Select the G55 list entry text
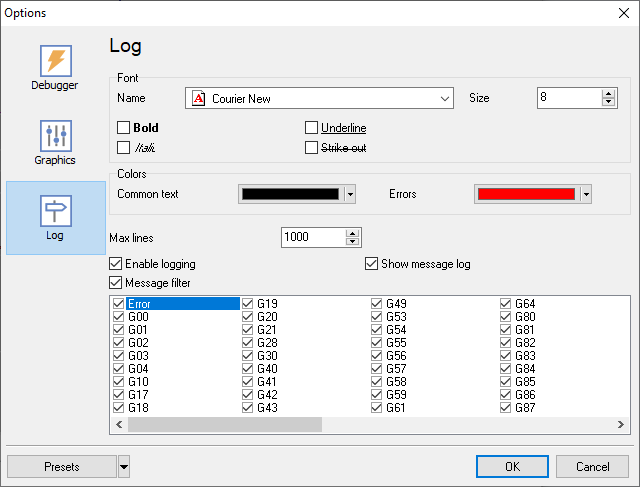The image size is (640, 487). click(396, 342)
